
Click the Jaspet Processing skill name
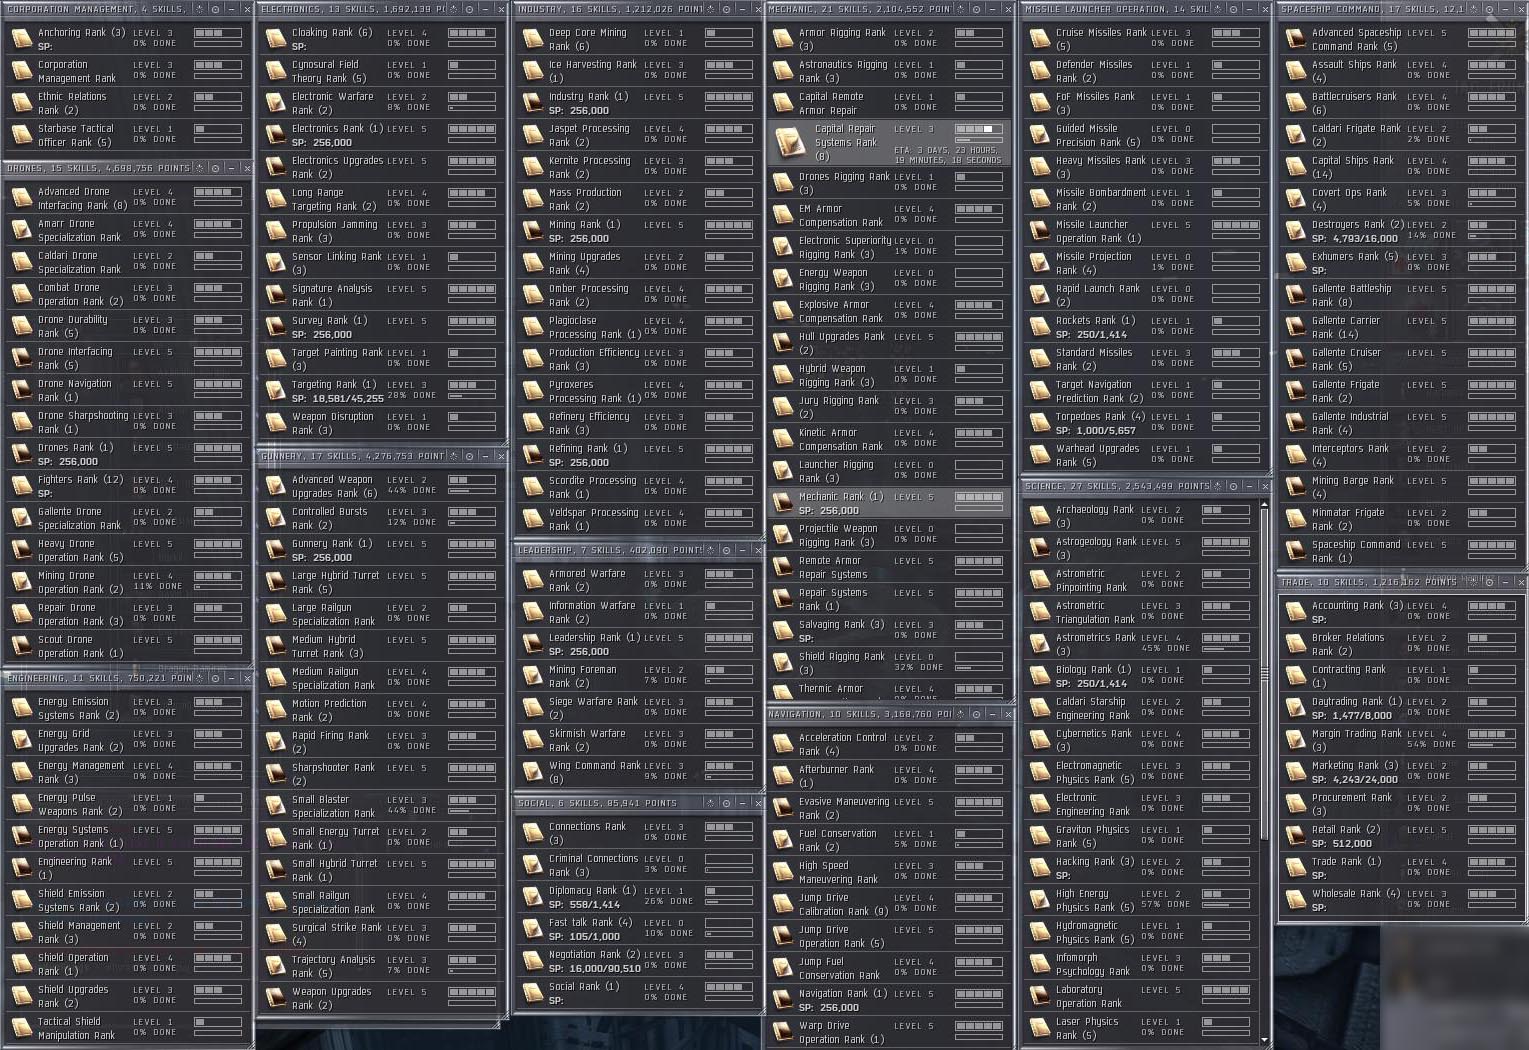coord(589,135)
